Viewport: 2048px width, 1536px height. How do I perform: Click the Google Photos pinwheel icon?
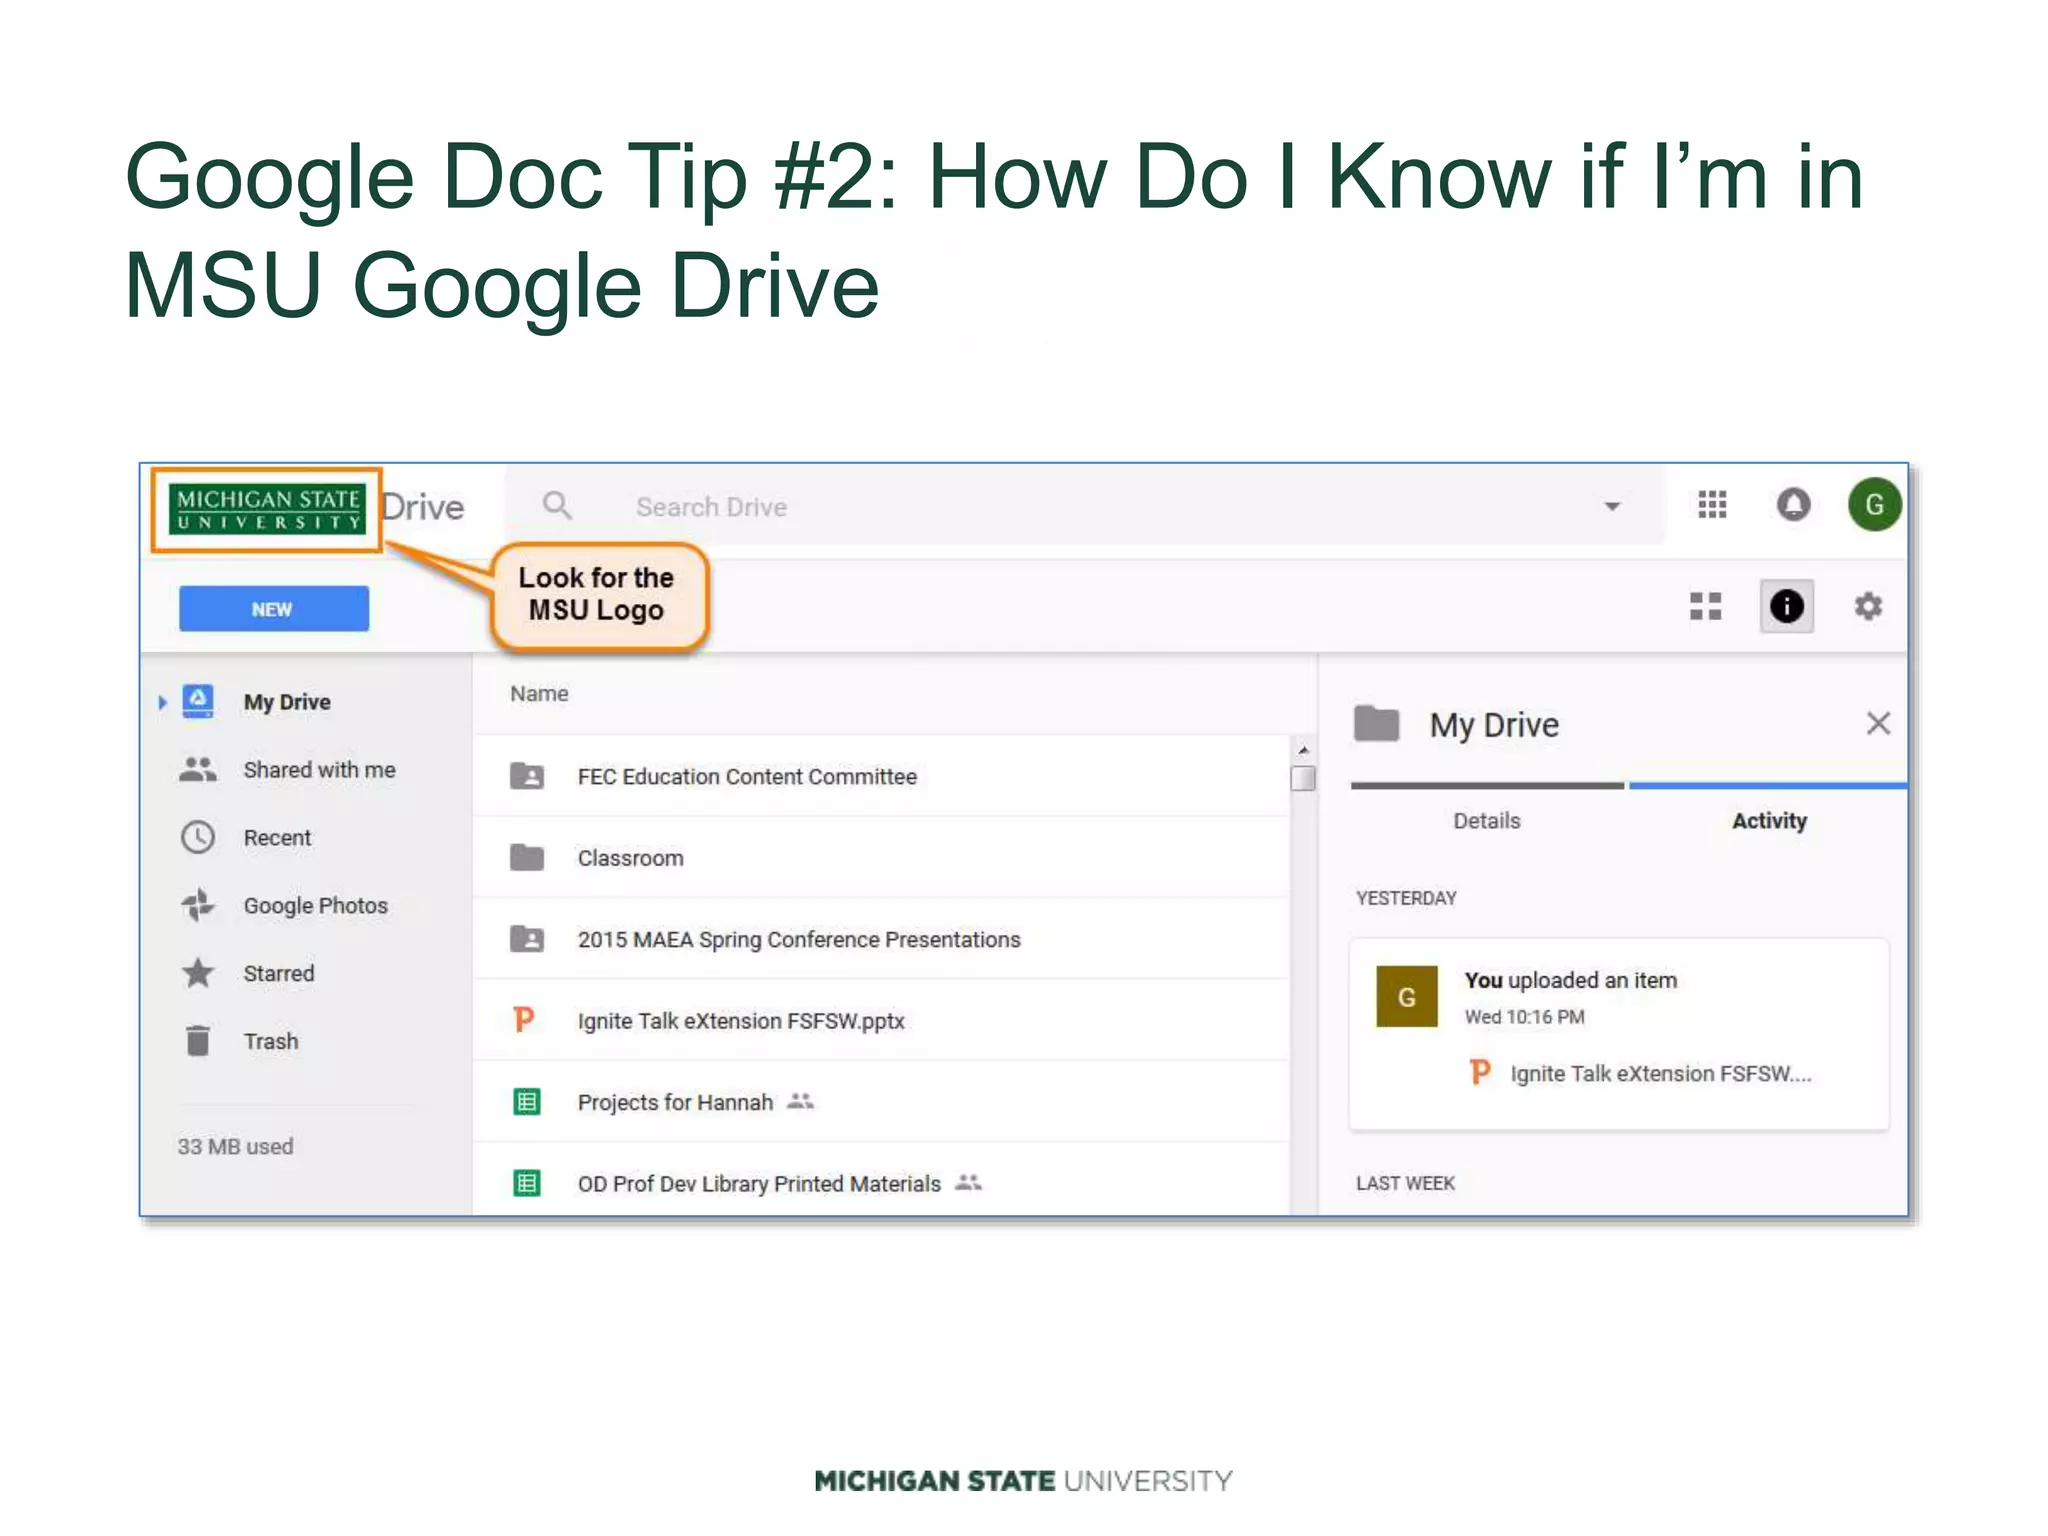click(198, 905)
